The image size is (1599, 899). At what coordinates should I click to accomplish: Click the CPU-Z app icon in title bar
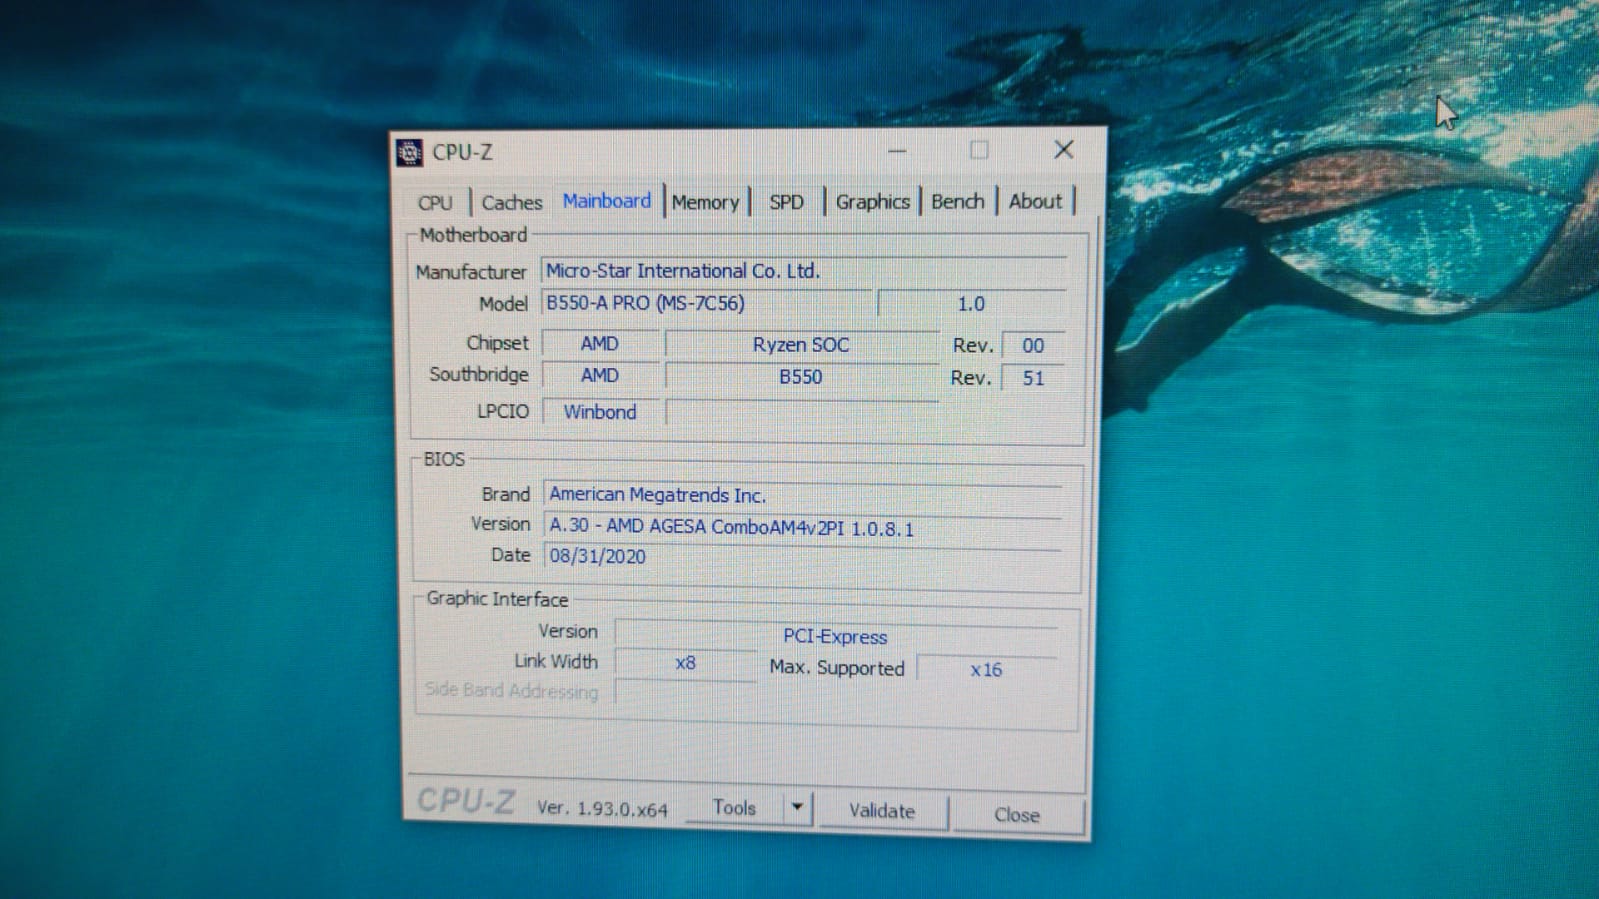tap(409, 152)
